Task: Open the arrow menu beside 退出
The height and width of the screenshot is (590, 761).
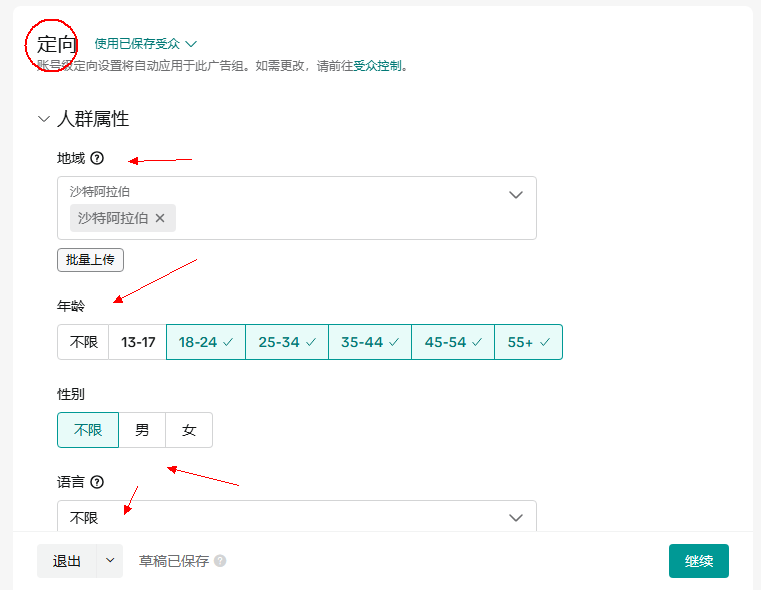Action: click(x=110, y=561)
